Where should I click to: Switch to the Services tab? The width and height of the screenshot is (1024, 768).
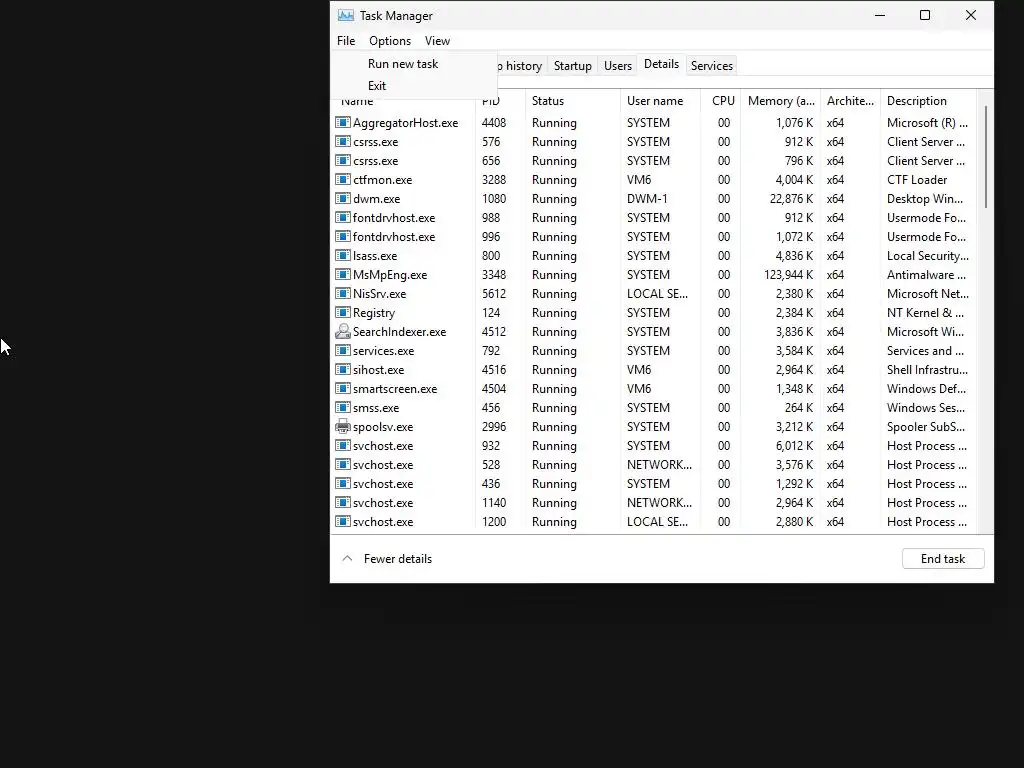coord(712,66)
